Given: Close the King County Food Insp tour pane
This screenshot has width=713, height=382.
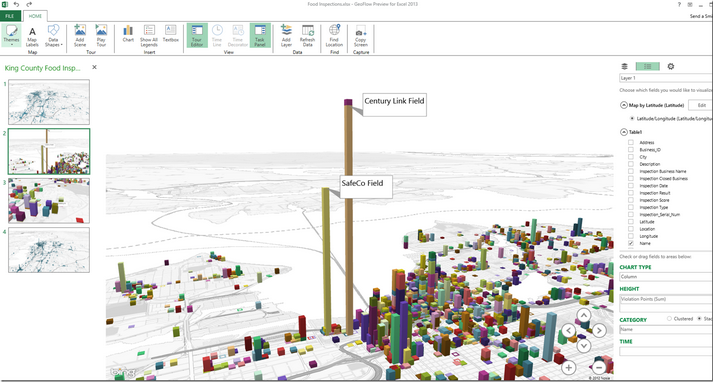Looking at the screenshot, I should [94, 67].
